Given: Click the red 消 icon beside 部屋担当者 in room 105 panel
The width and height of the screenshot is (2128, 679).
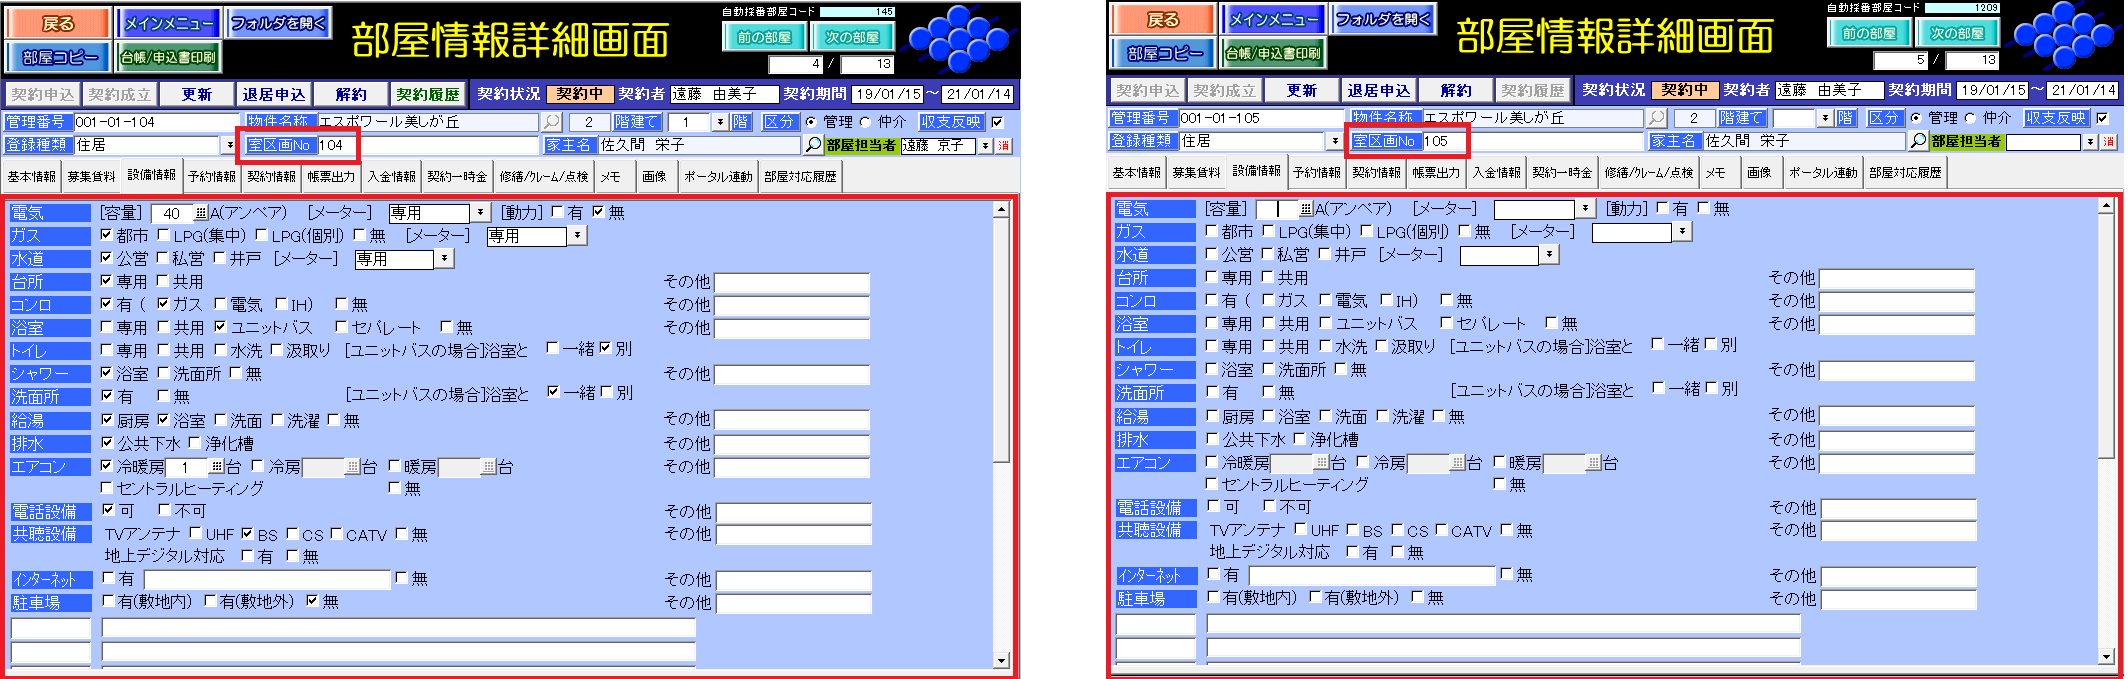Looking at the screenshot, I should (x=2108, y=142).
